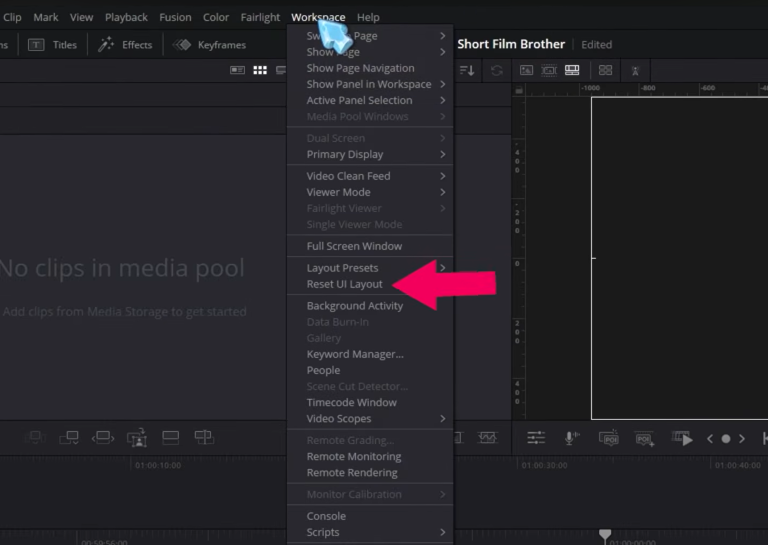Go to next marker with right chevron
The height and width of the screenshot is (545, 768).
pyautogui.click(x=742, y=439)
